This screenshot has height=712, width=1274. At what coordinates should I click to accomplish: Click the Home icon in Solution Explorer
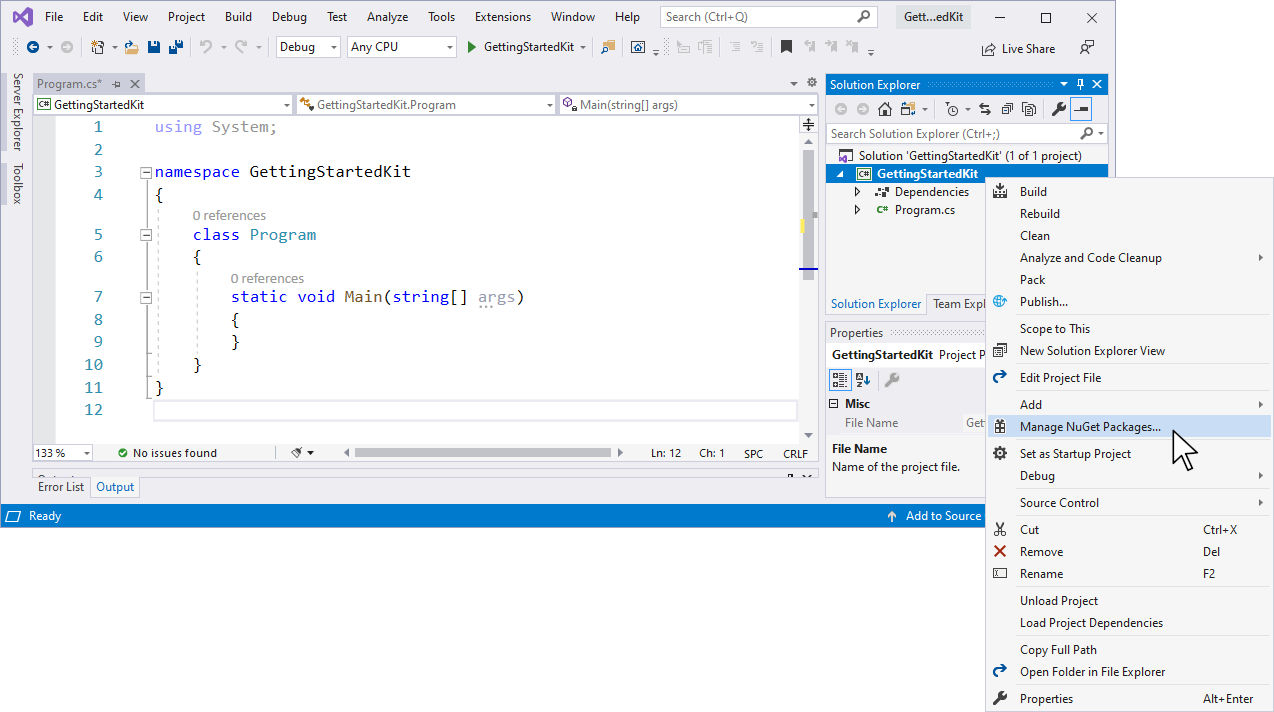pos(884,108)
